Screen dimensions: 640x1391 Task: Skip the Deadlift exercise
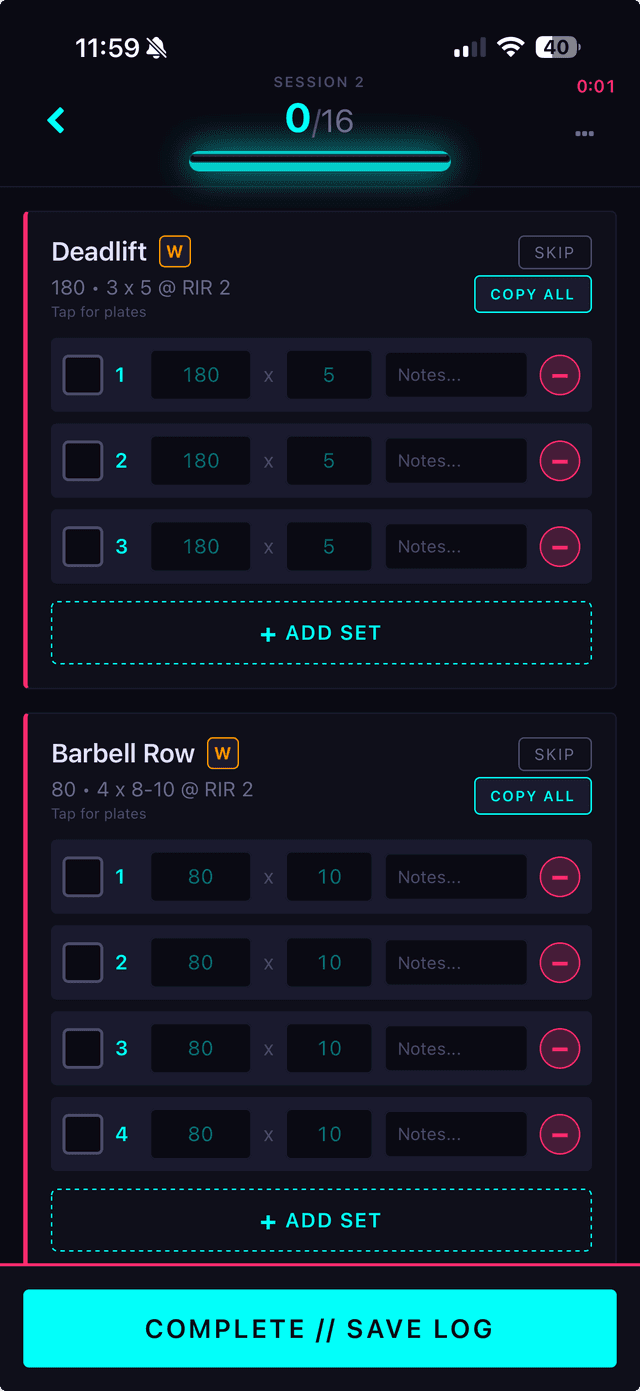tap(555, 252)
